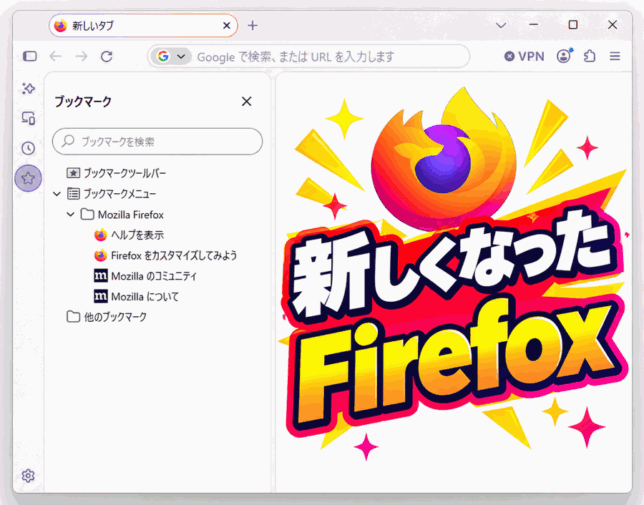
Task: Reload the page with the refresh icon
Action: click(107, 56)
